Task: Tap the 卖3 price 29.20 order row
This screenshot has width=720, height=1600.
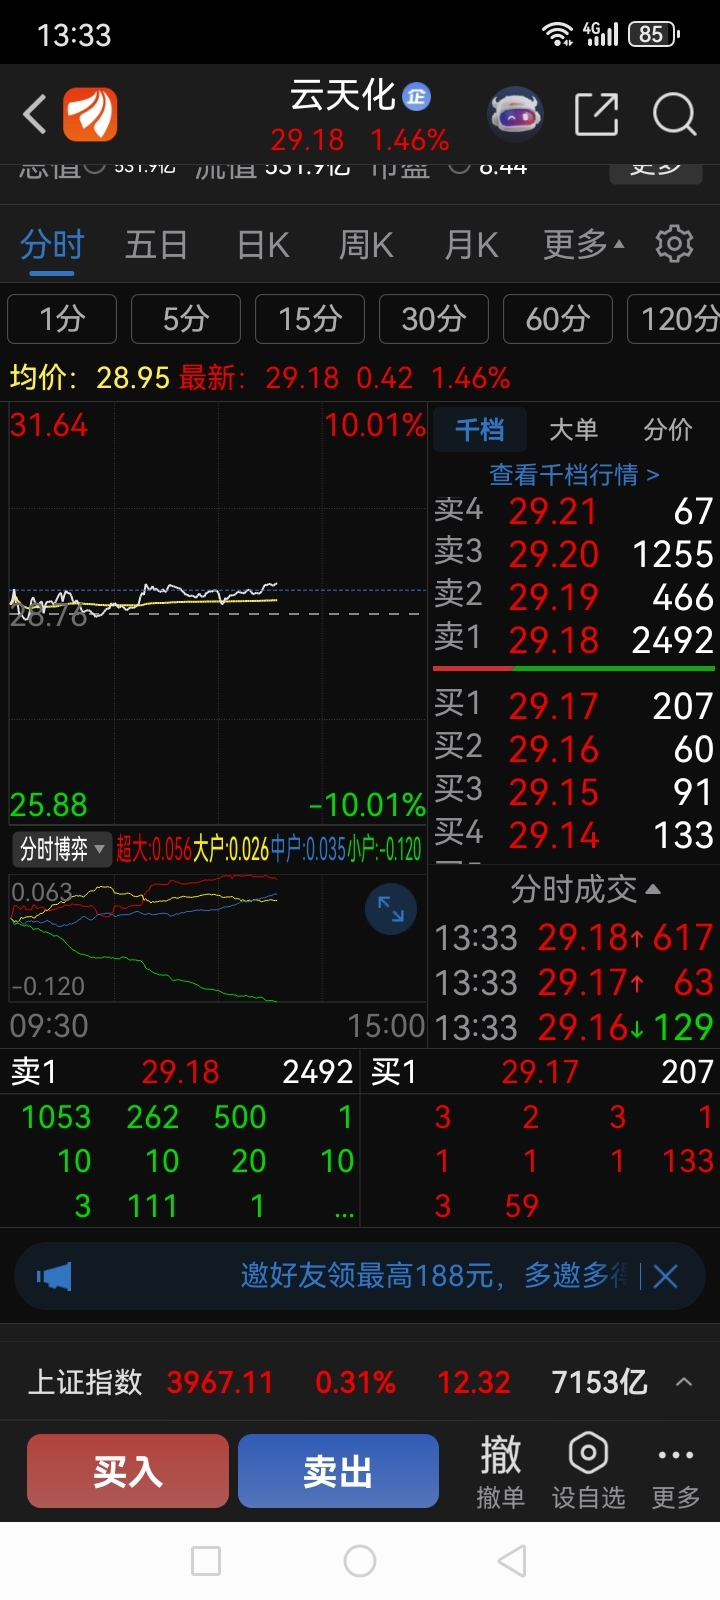Action: pos(574,553)
